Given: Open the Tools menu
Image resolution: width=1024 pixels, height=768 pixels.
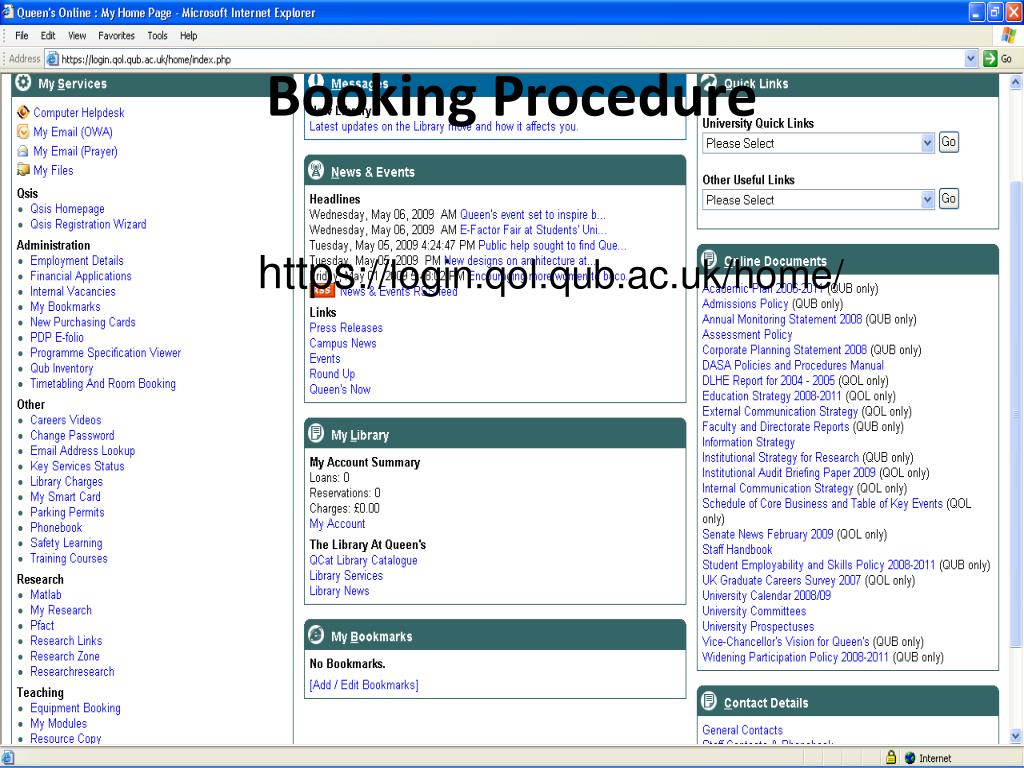Looking at the screenshot, I should click(157, 36).
